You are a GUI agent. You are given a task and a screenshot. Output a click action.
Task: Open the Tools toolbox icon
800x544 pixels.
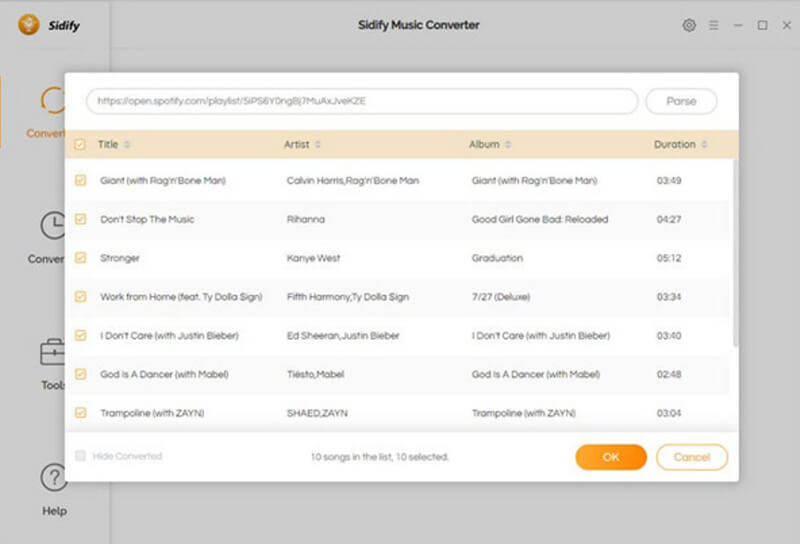point(52,353)
